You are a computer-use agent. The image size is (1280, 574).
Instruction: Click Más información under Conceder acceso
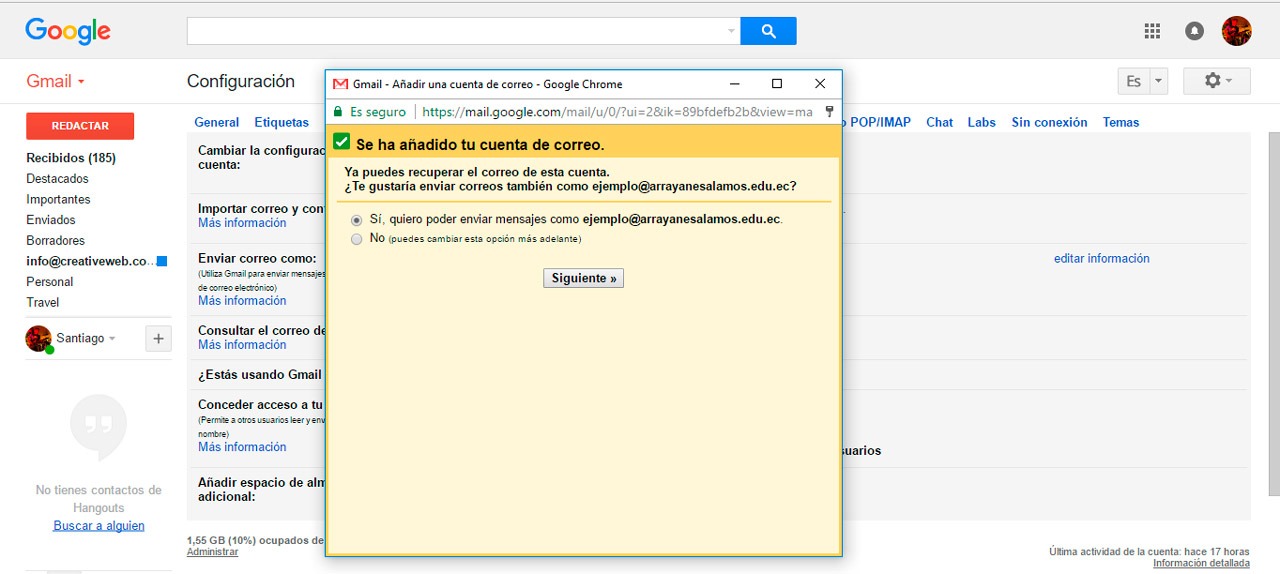click(x=242, y=447)
